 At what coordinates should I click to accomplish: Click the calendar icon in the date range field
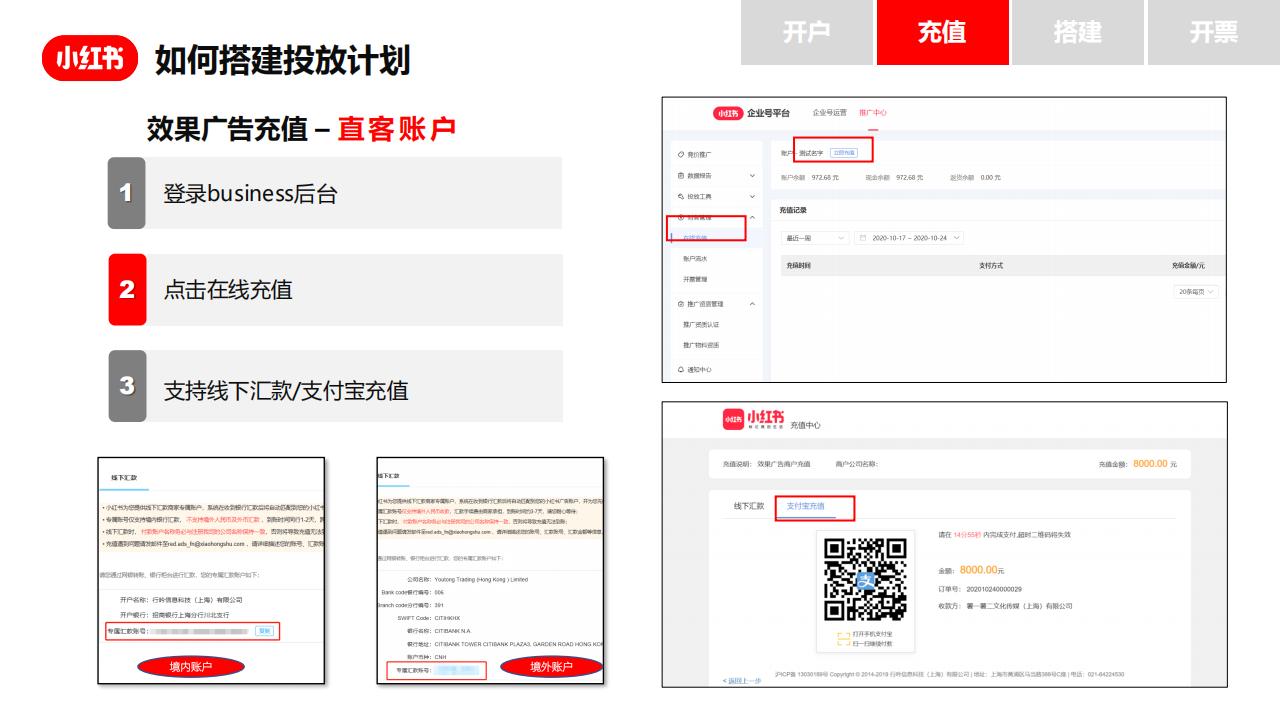click(863, 238)
